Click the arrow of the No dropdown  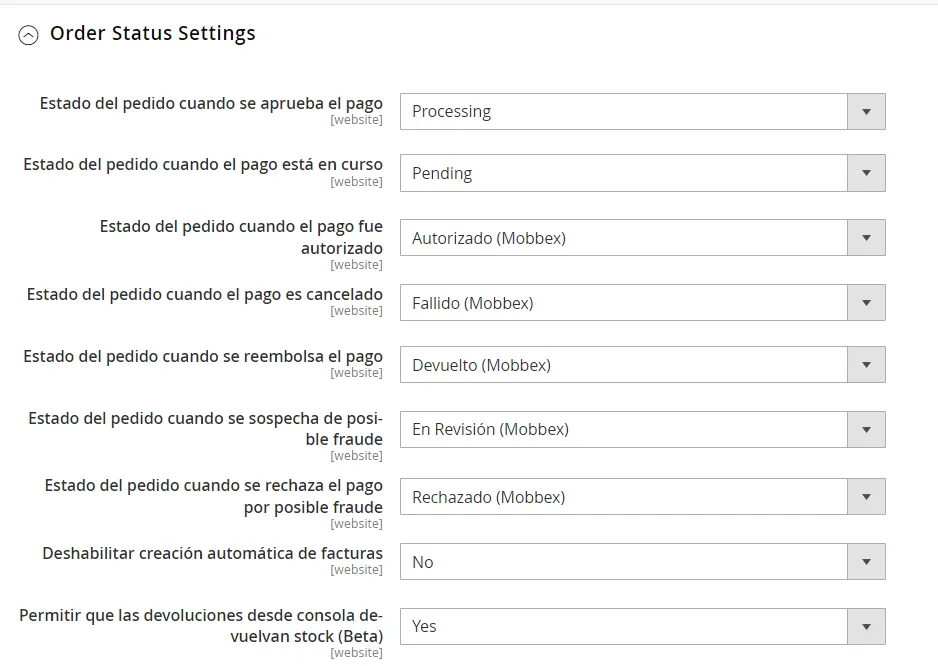(866, 561)
